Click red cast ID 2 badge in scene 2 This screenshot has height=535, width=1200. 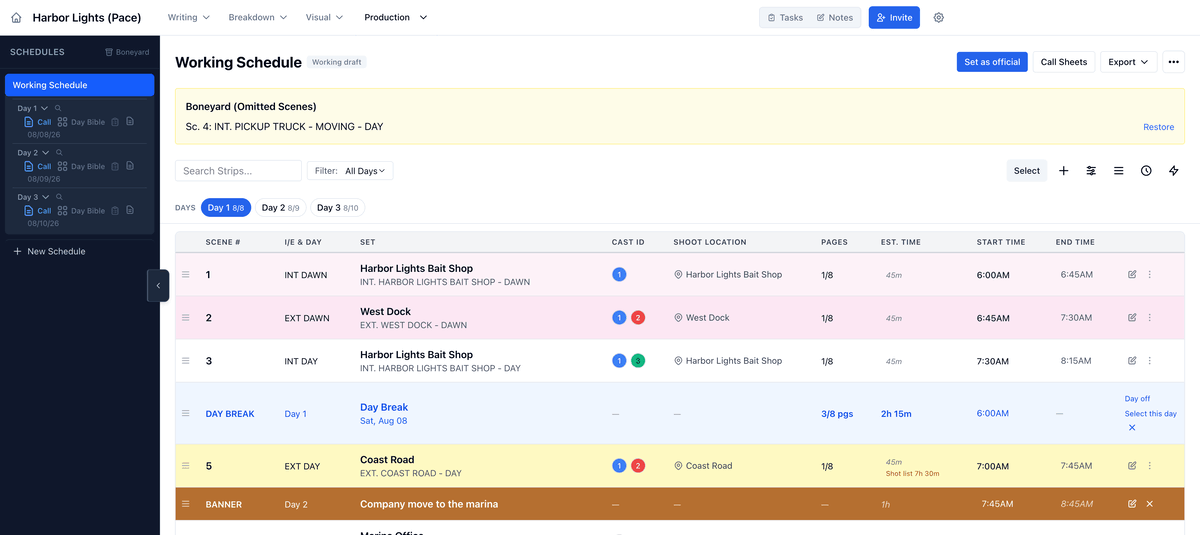point(638,318)
